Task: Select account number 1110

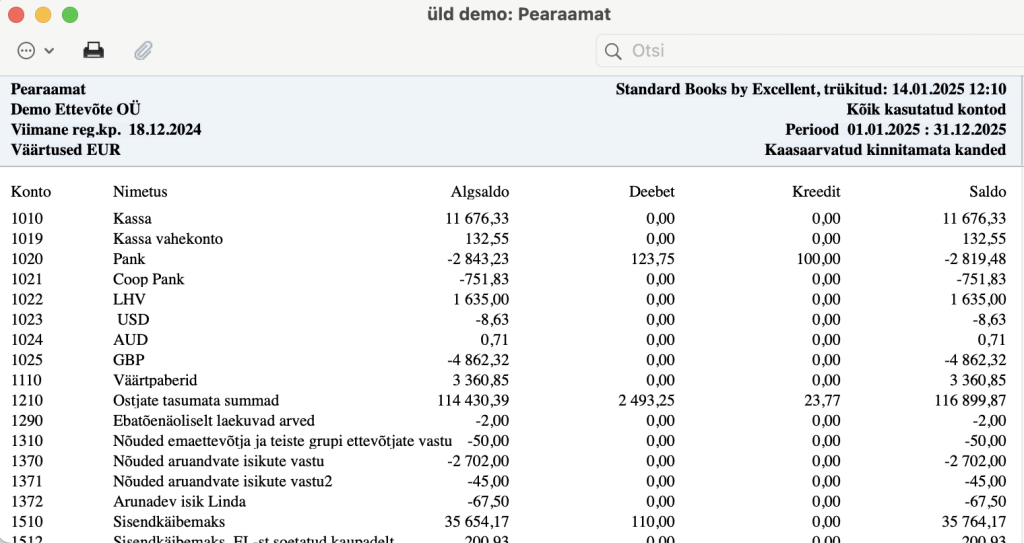Action: [26, 380]
